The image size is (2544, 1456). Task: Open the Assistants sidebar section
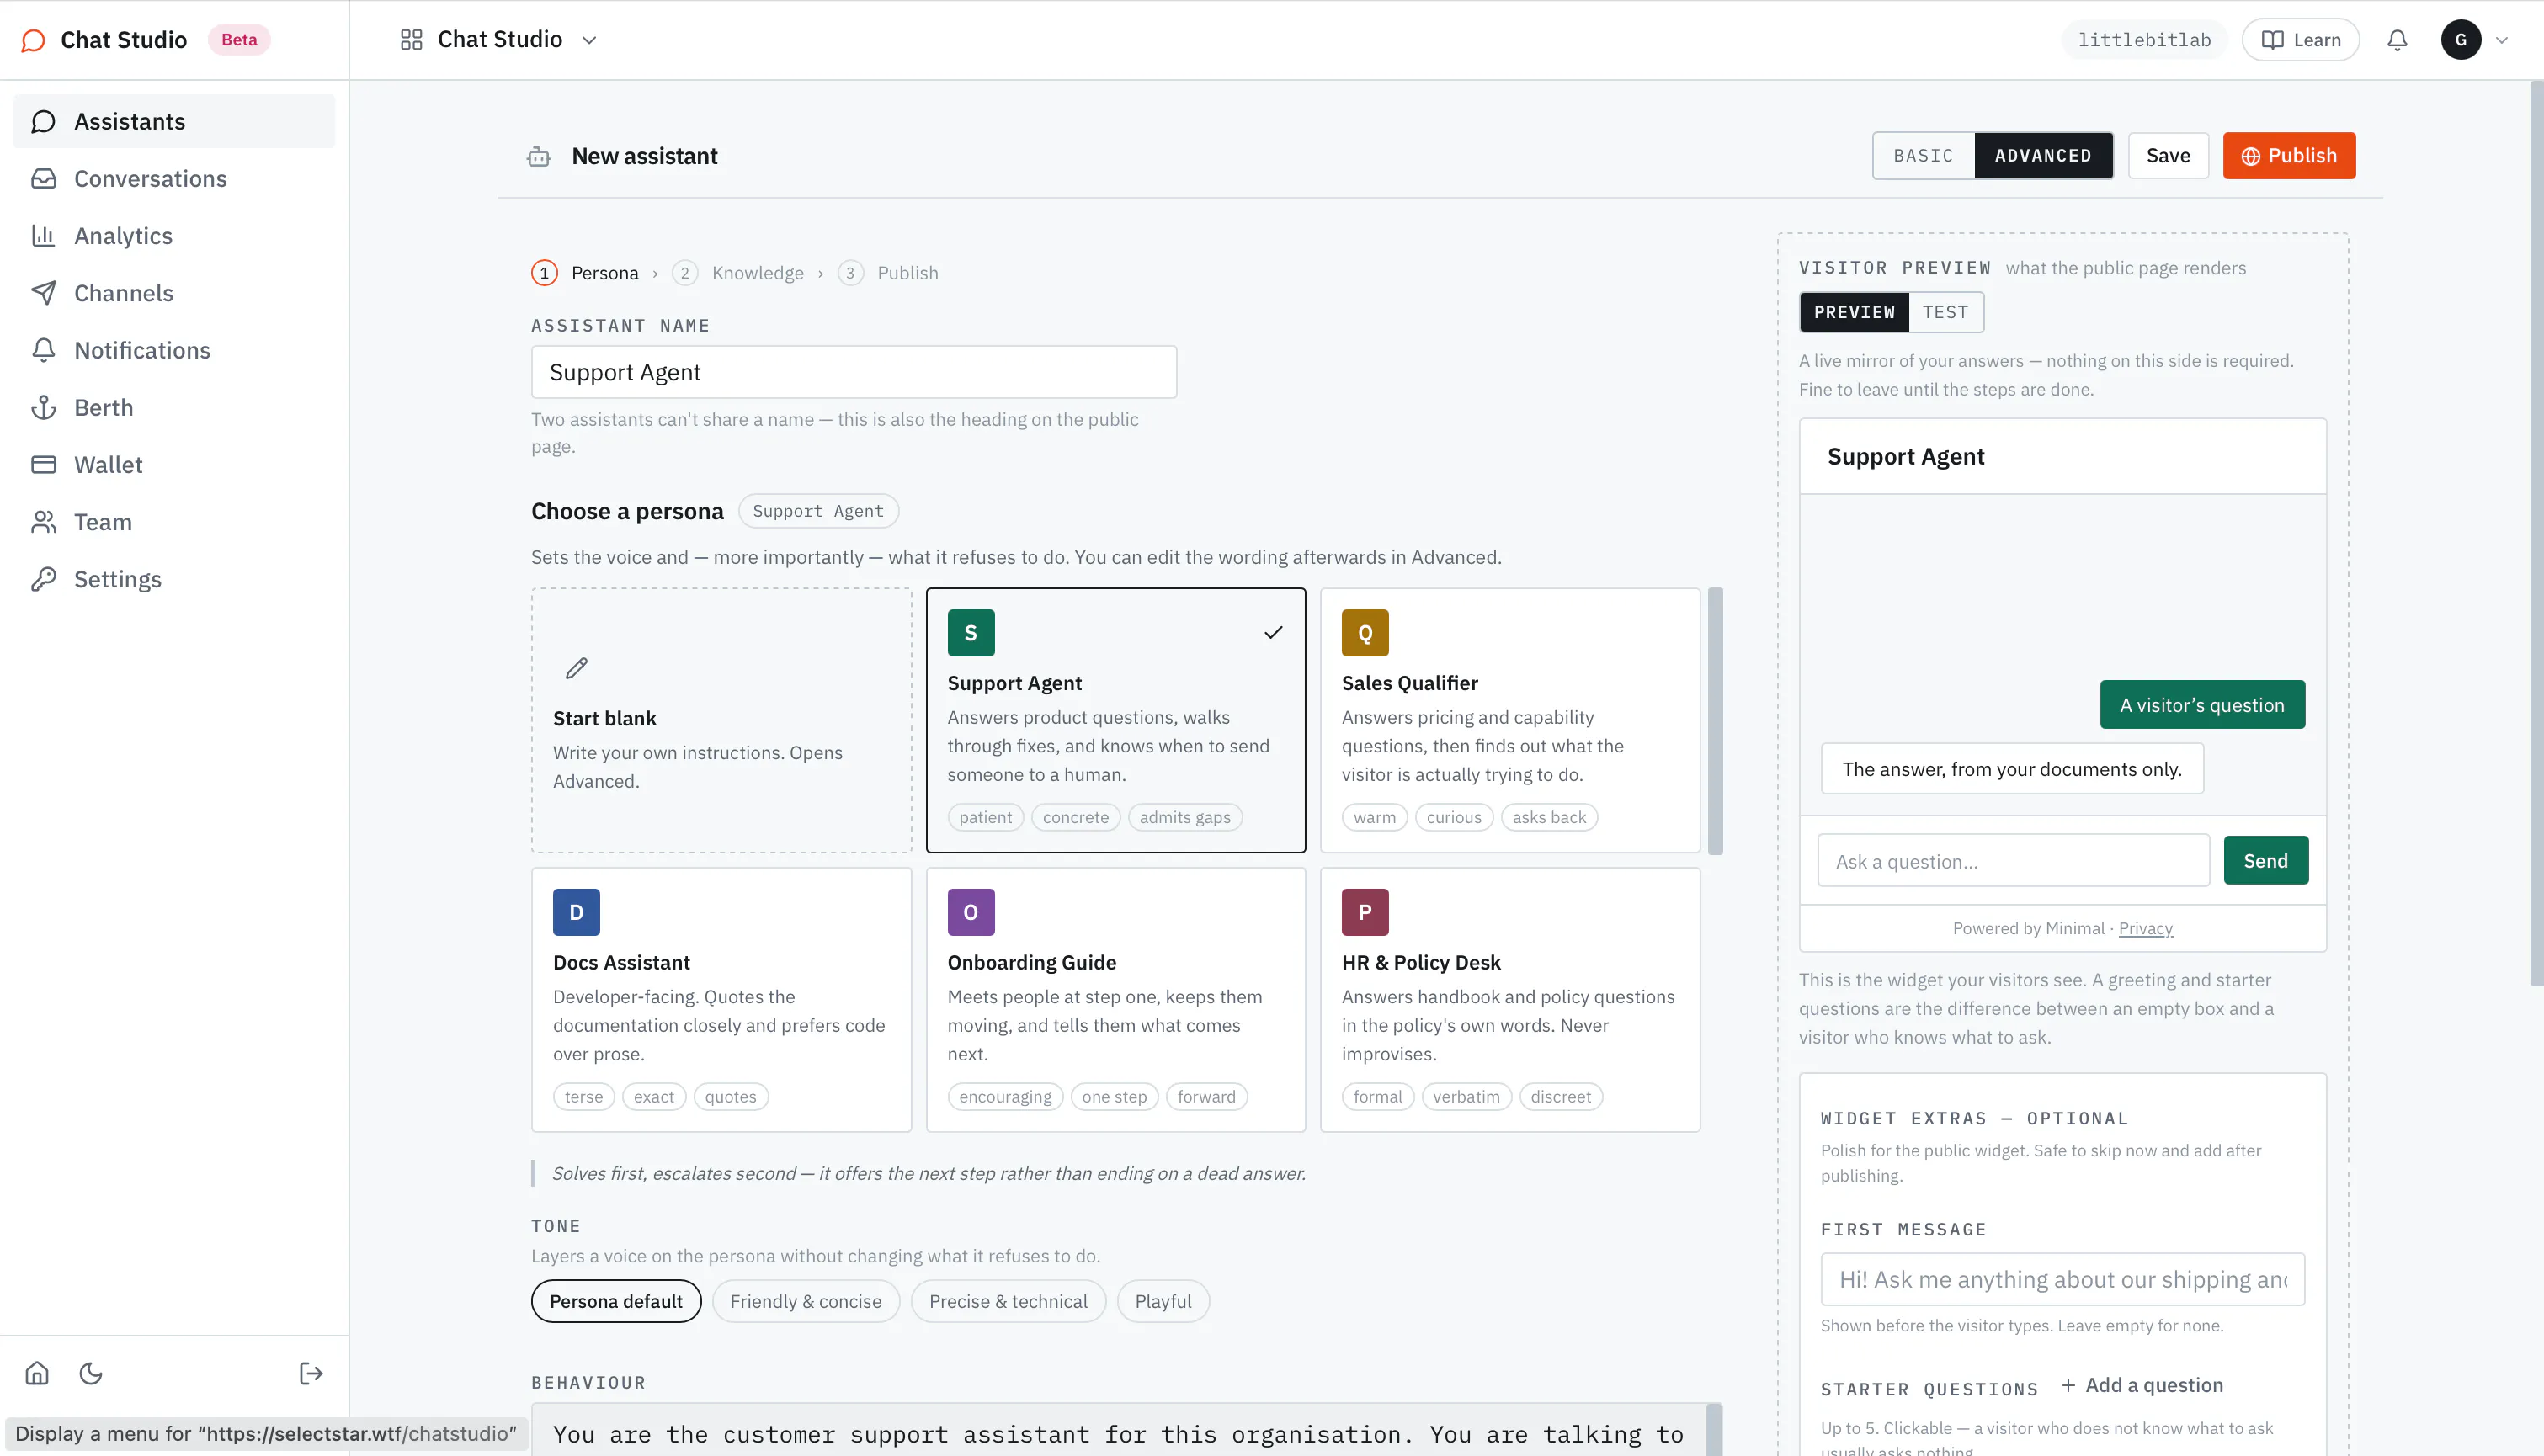pyautogui.click(x=174, y=121)
